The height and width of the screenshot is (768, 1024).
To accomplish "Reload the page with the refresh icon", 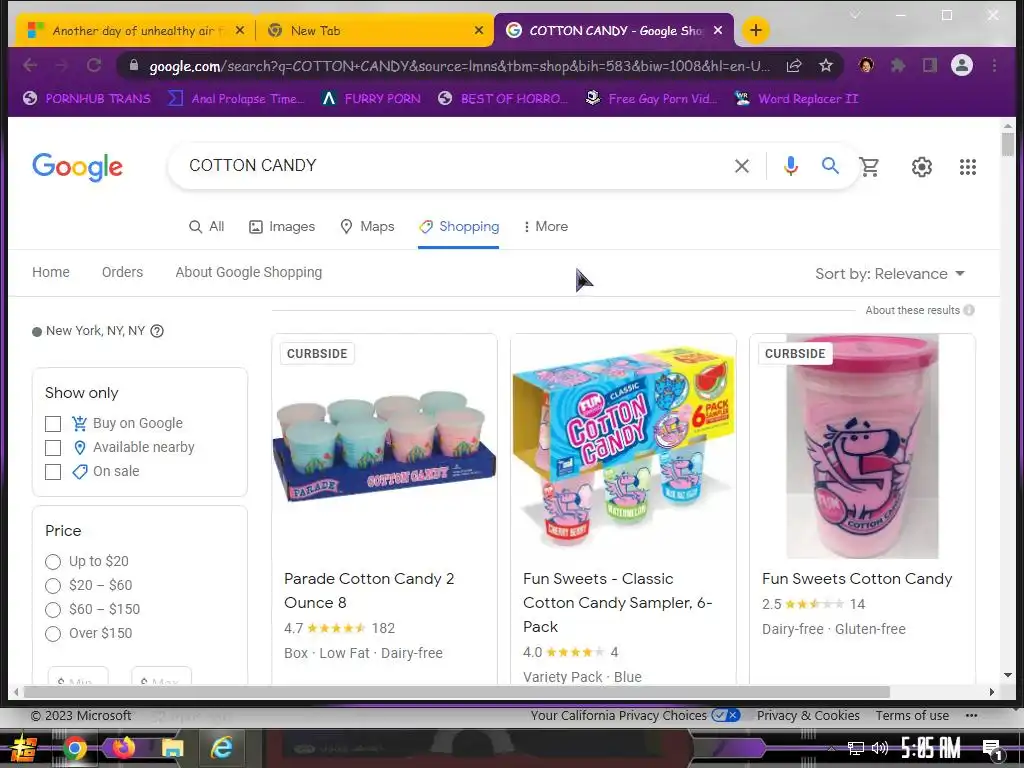I will coord(94,65).
